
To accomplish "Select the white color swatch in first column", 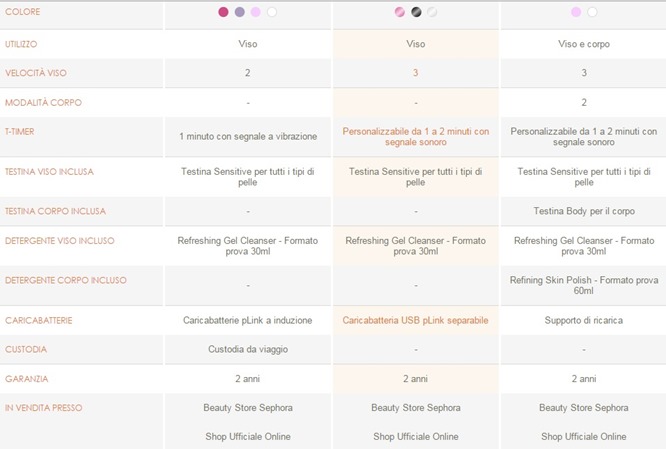I will pyautogui.click(x=272, y=12).
